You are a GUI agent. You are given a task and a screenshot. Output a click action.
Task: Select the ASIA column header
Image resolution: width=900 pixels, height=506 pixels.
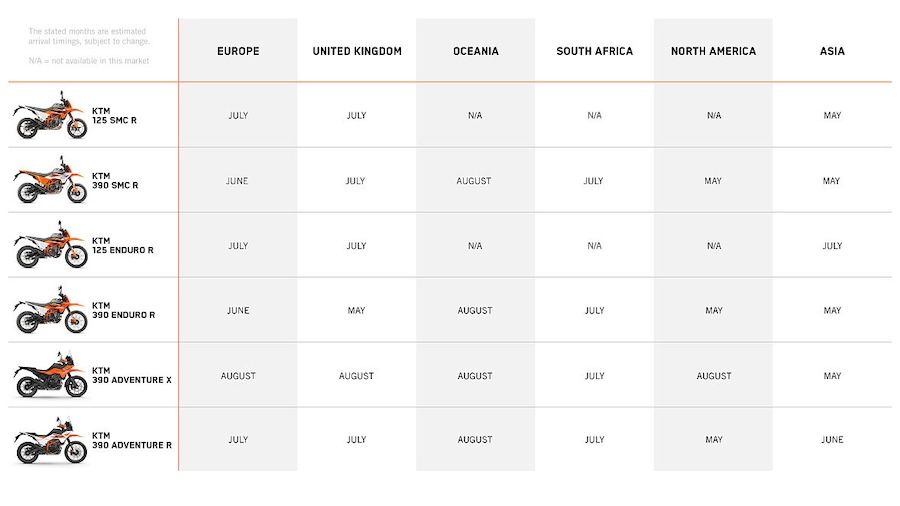click(832, 51)
